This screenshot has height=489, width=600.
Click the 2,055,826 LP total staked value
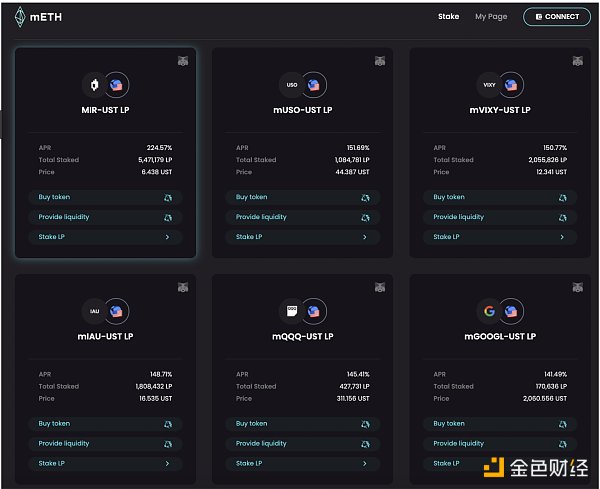548,160
